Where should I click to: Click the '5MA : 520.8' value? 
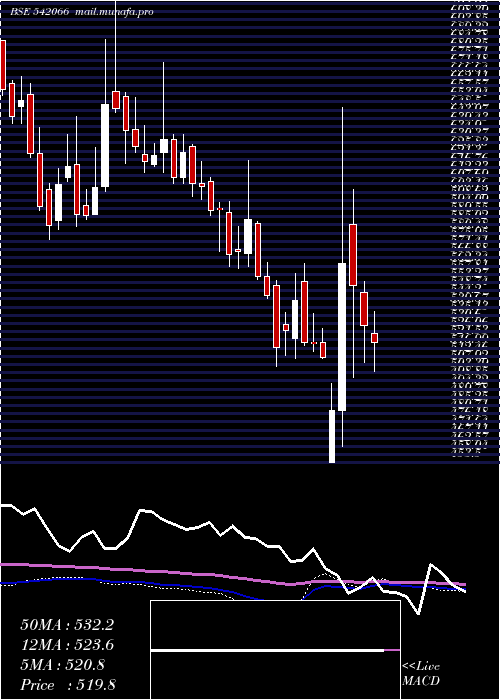[62, 665]
